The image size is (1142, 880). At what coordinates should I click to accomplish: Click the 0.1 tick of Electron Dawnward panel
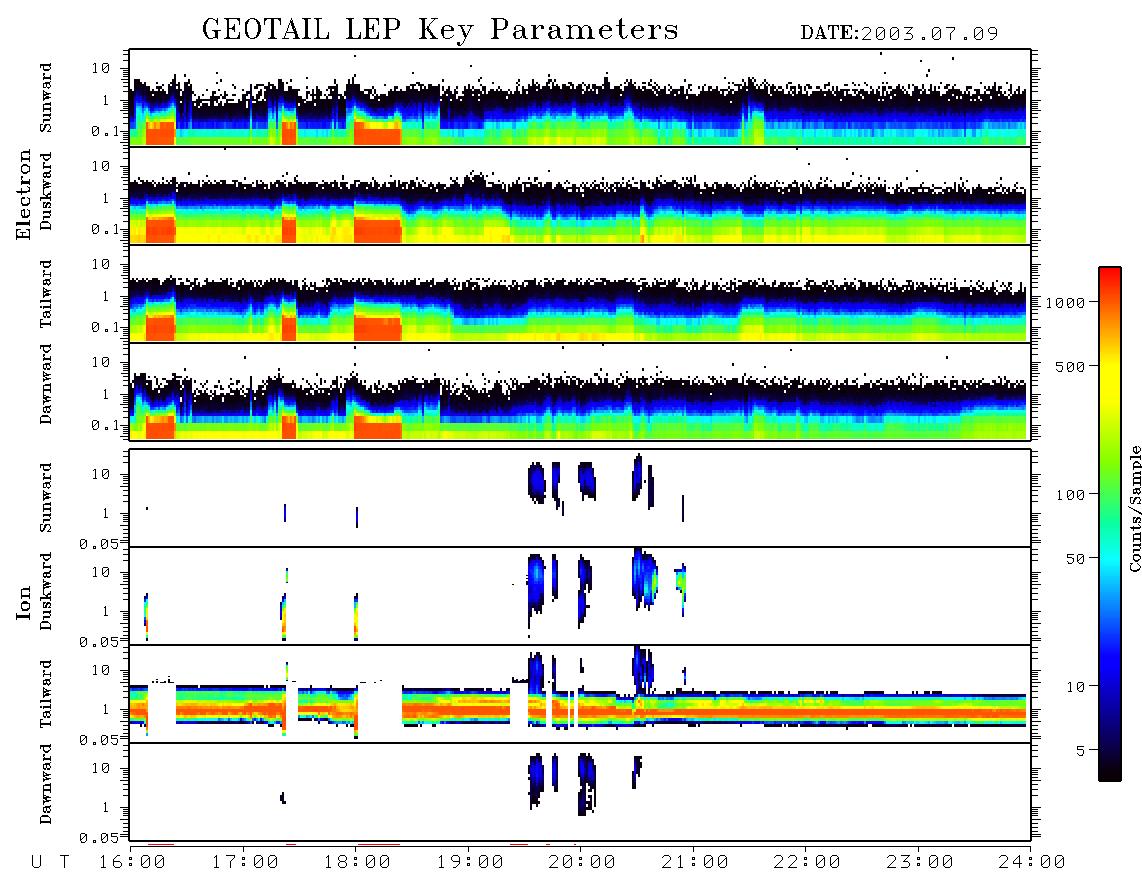pos(105,425)
